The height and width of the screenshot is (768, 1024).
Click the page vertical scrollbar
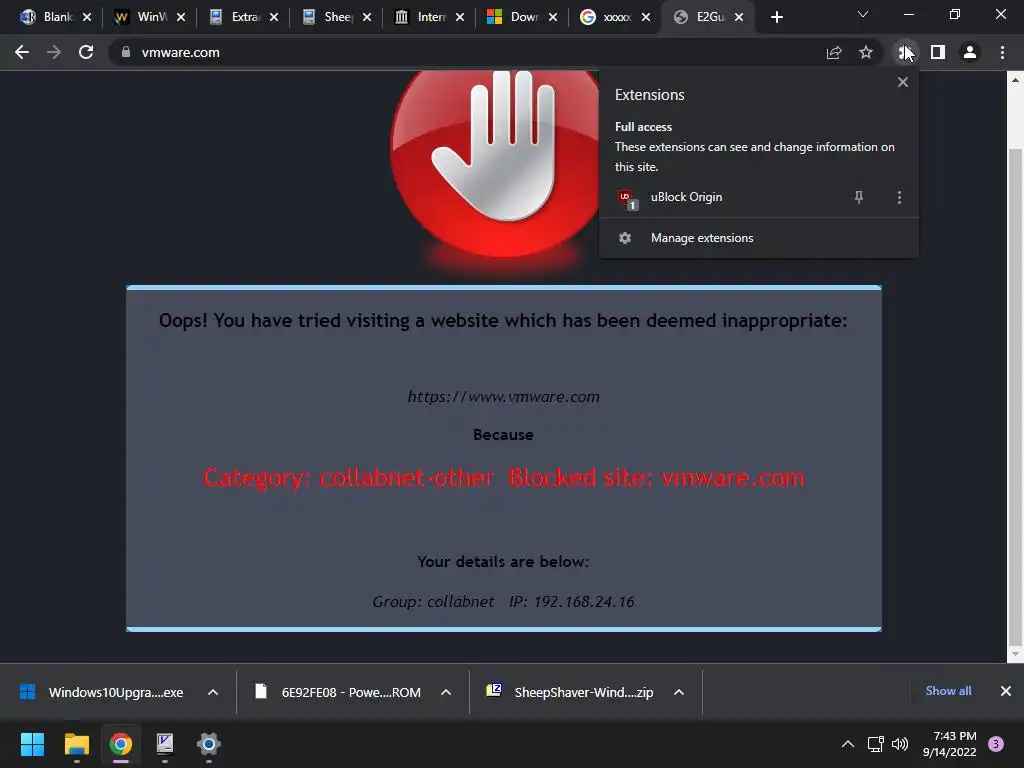tap(1015, 398)
